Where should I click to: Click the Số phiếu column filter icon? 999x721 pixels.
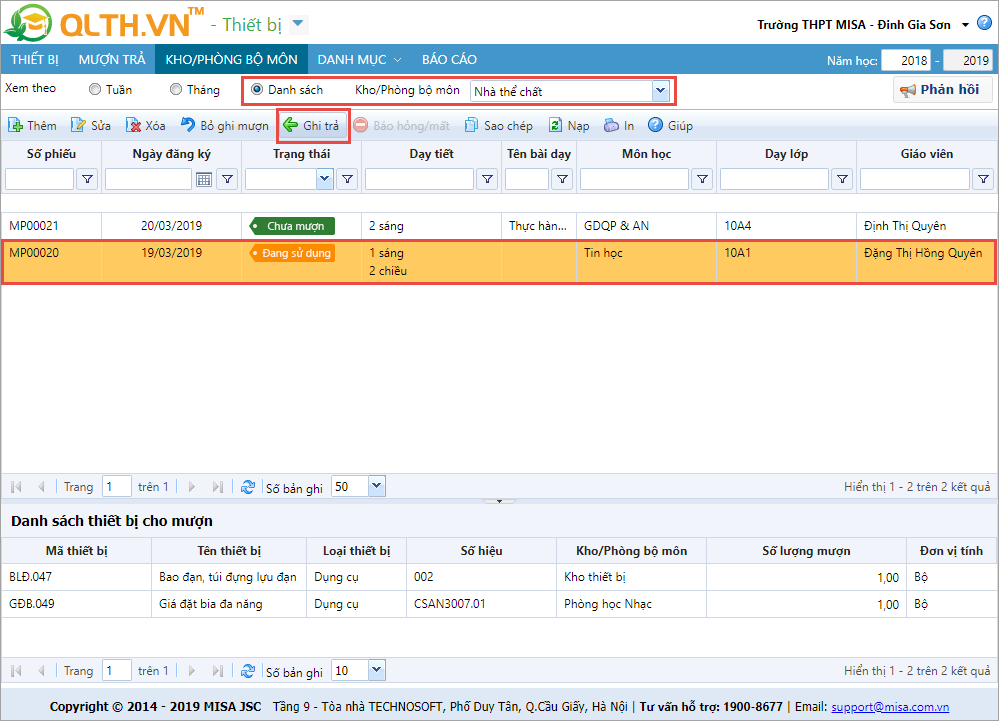point(87,180)
